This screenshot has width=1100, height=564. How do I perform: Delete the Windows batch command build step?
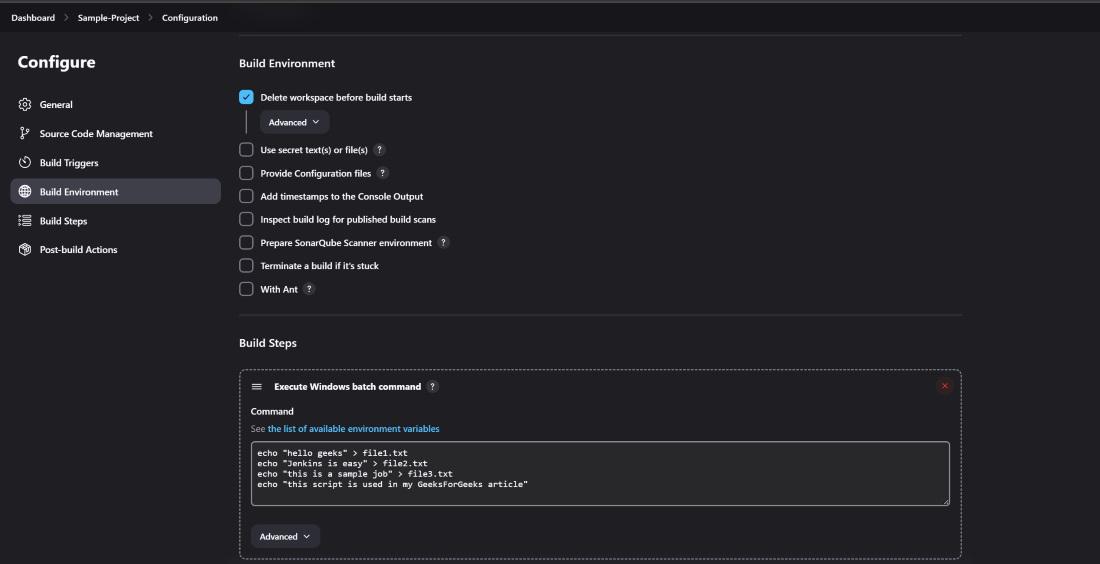[944, 386]
